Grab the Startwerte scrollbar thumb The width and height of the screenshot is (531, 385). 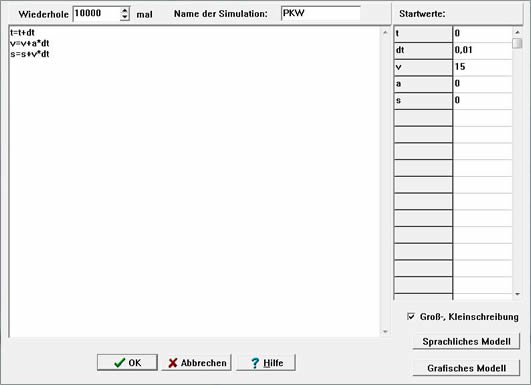click(517, 43)
